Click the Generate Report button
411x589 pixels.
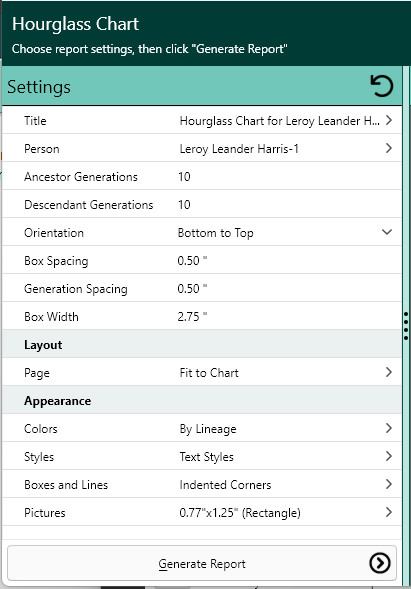(x=202, y=563)
